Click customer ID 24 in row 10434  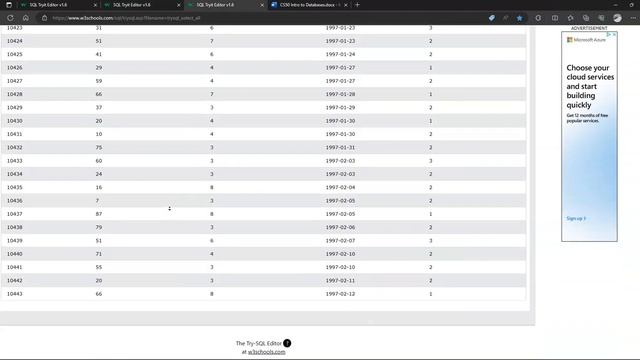coord(99,174)
